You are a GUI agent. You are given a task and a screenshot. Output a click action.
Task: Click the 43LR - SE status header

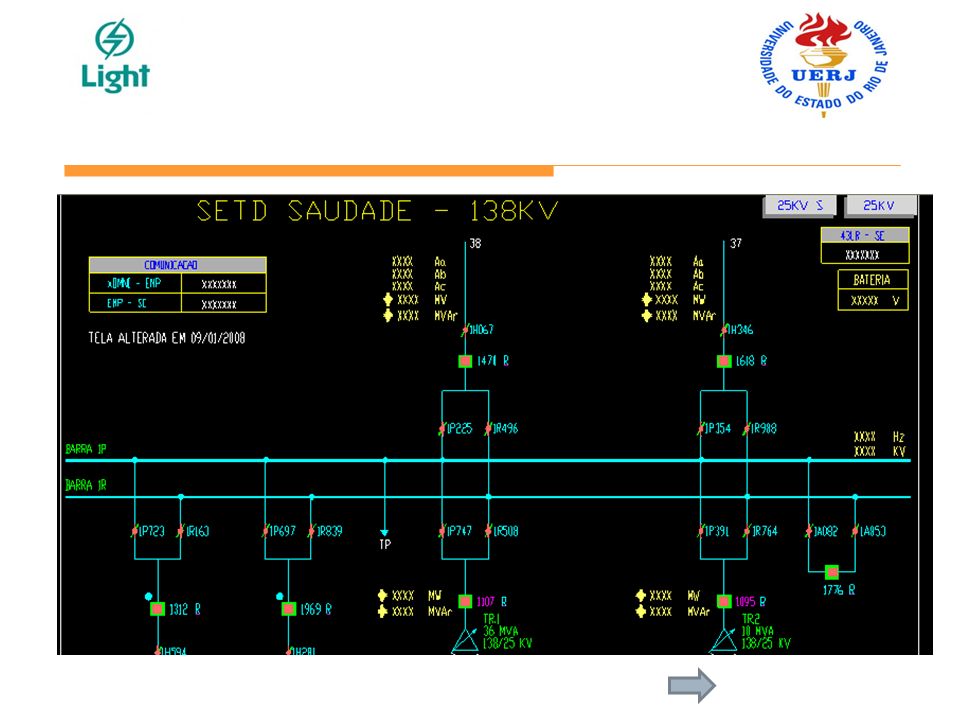point(864,236)
